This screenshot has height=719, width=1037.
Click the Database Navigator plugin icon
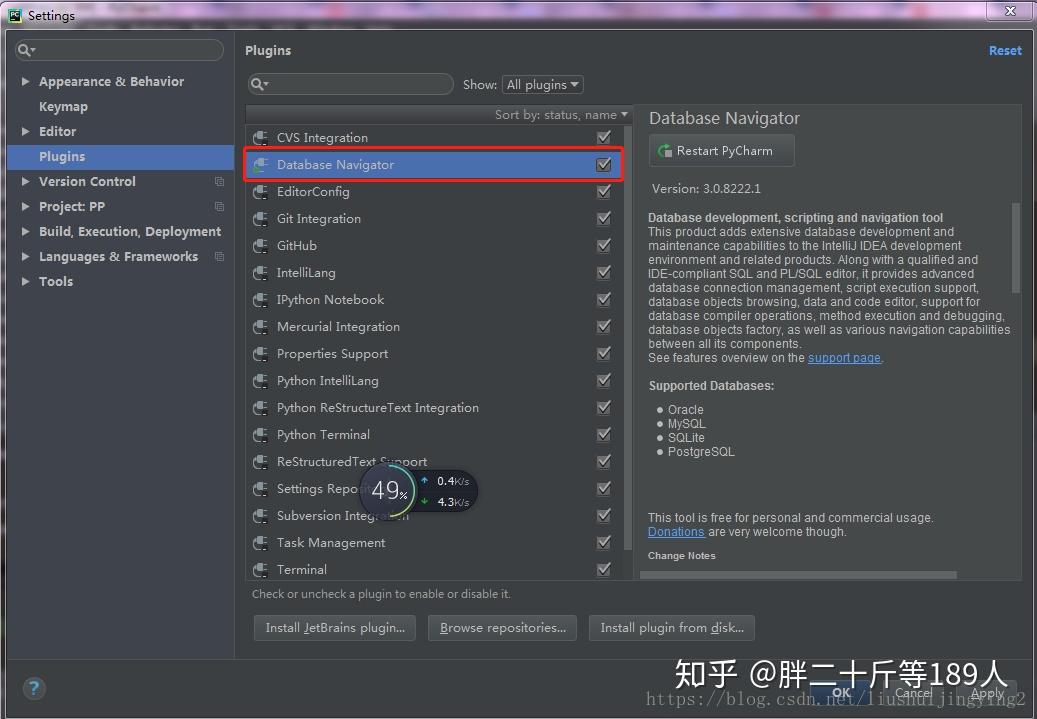tap(260, 164)
